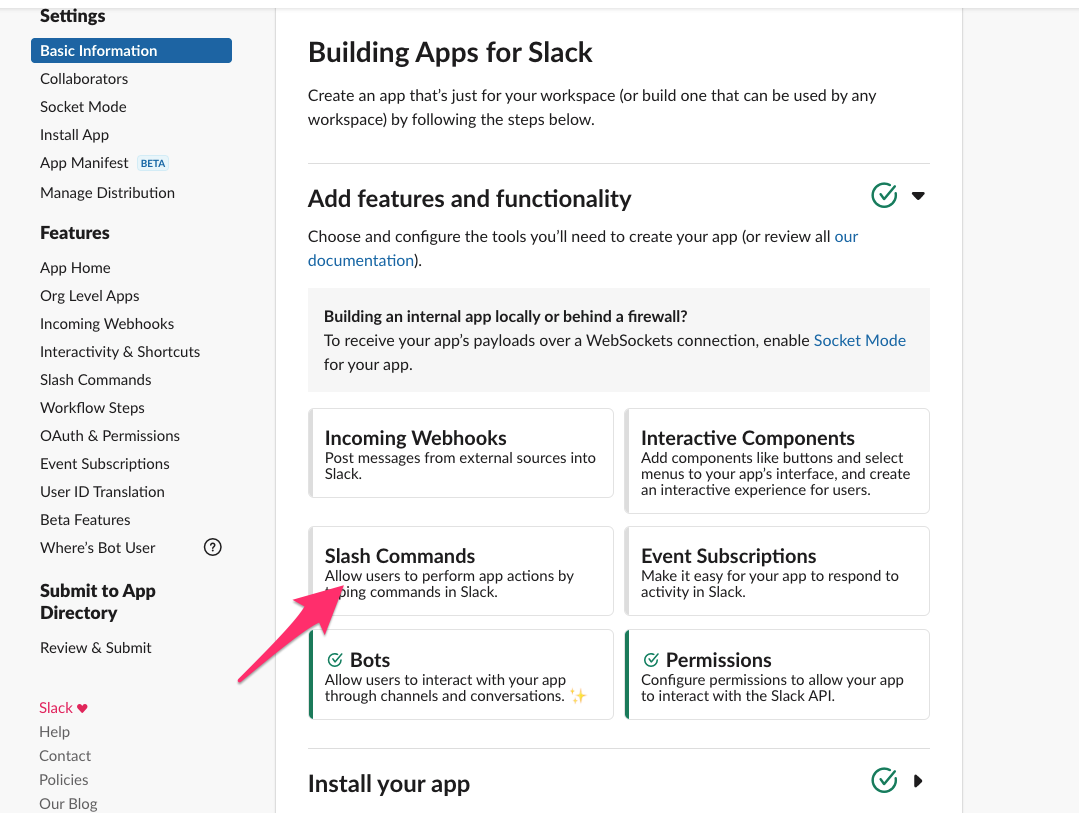Open the help icon beside Where's Bot User
This screenshot has width=1079, height=813.
[213, 547]
